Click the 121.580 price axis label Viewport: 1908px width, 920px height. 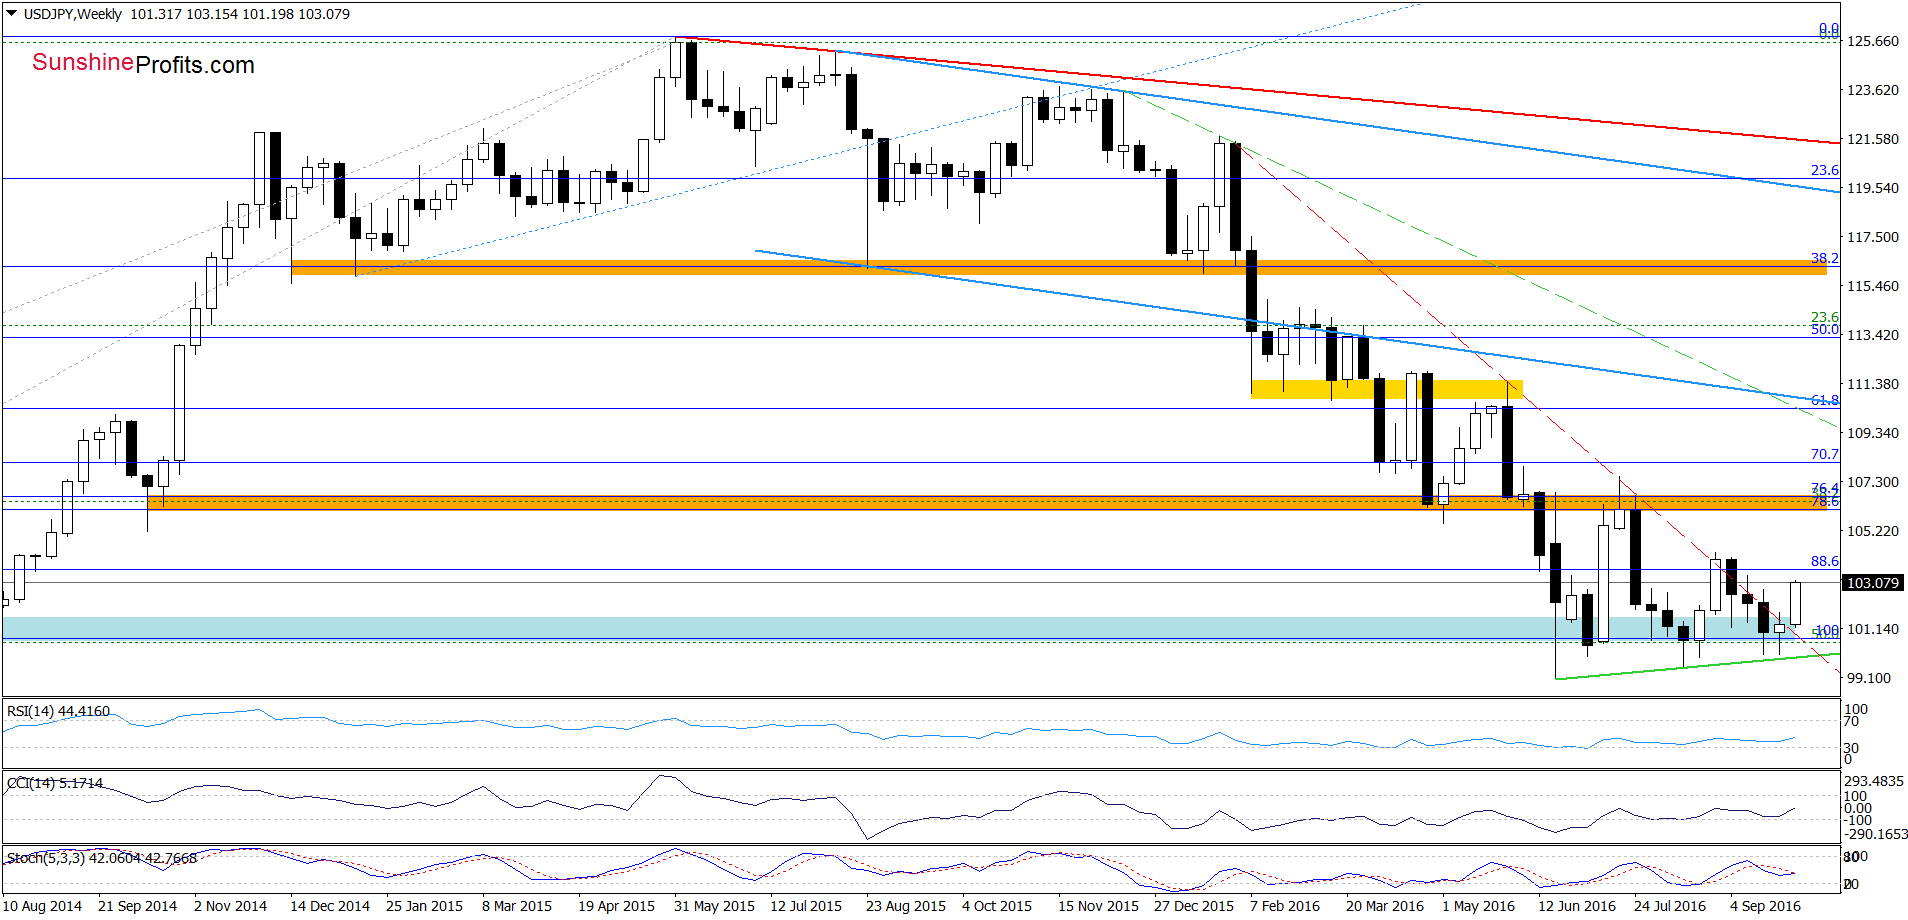pos(1872,139)
